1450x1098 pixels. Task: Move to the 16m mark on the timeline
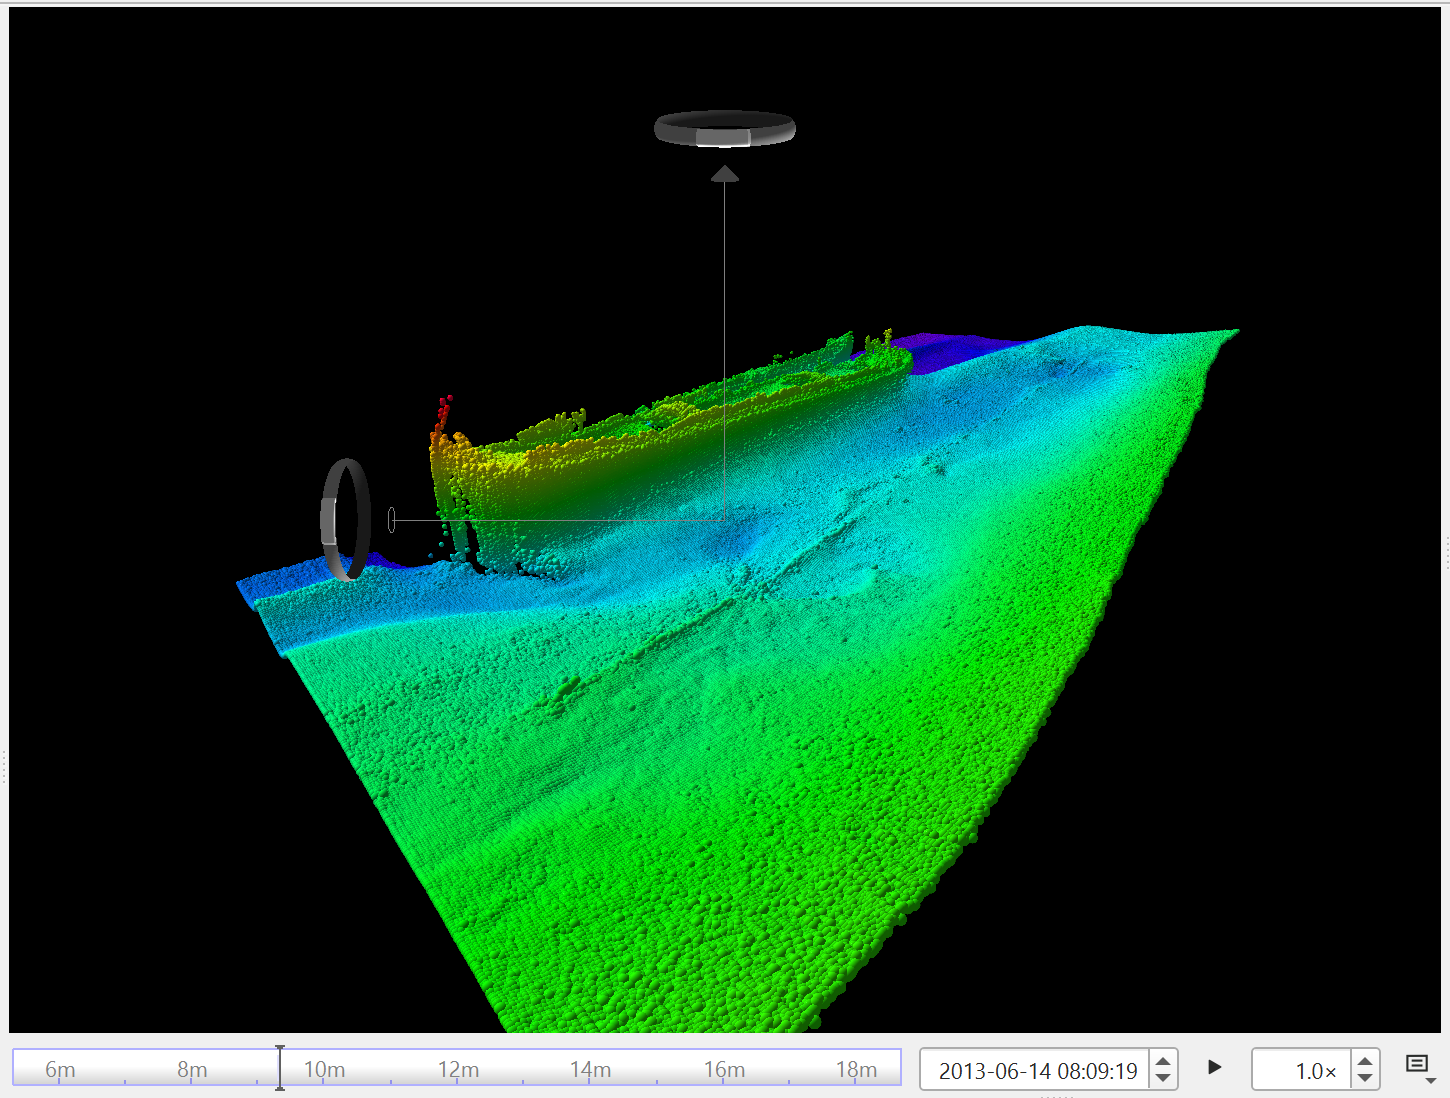point(724,1070)
